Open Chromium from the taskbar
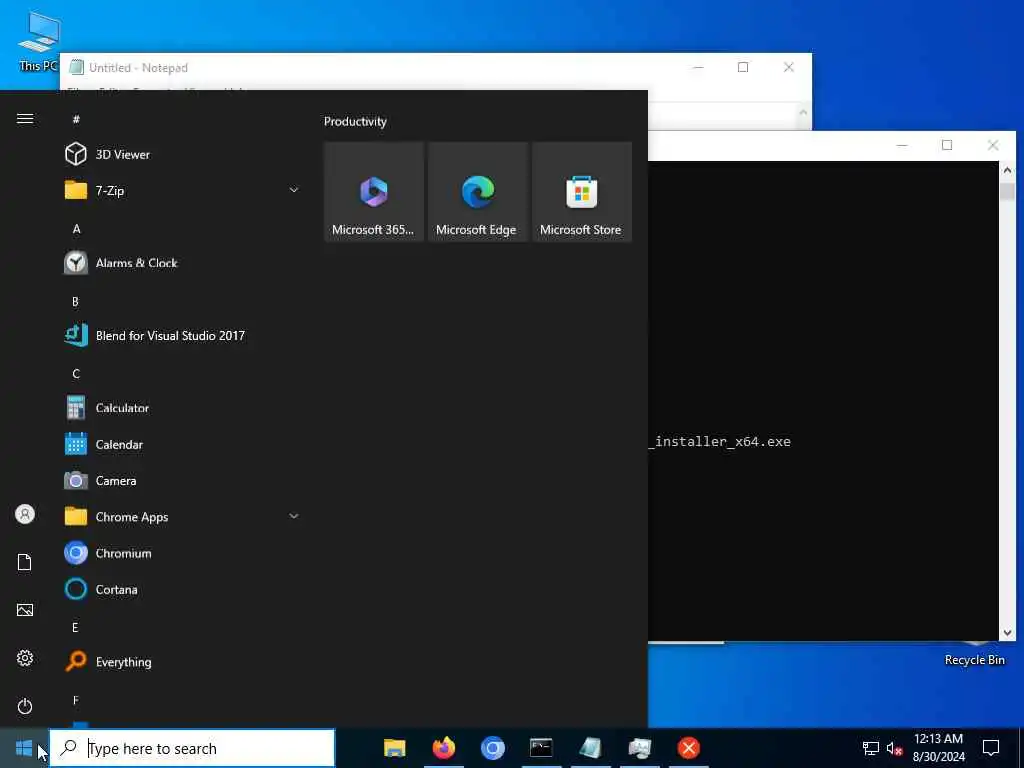 493,748
